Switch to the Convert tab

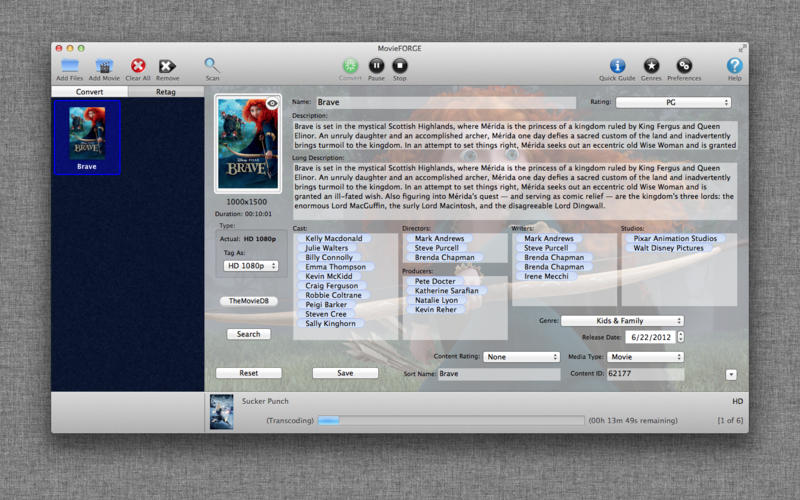(x=89, y=92)
